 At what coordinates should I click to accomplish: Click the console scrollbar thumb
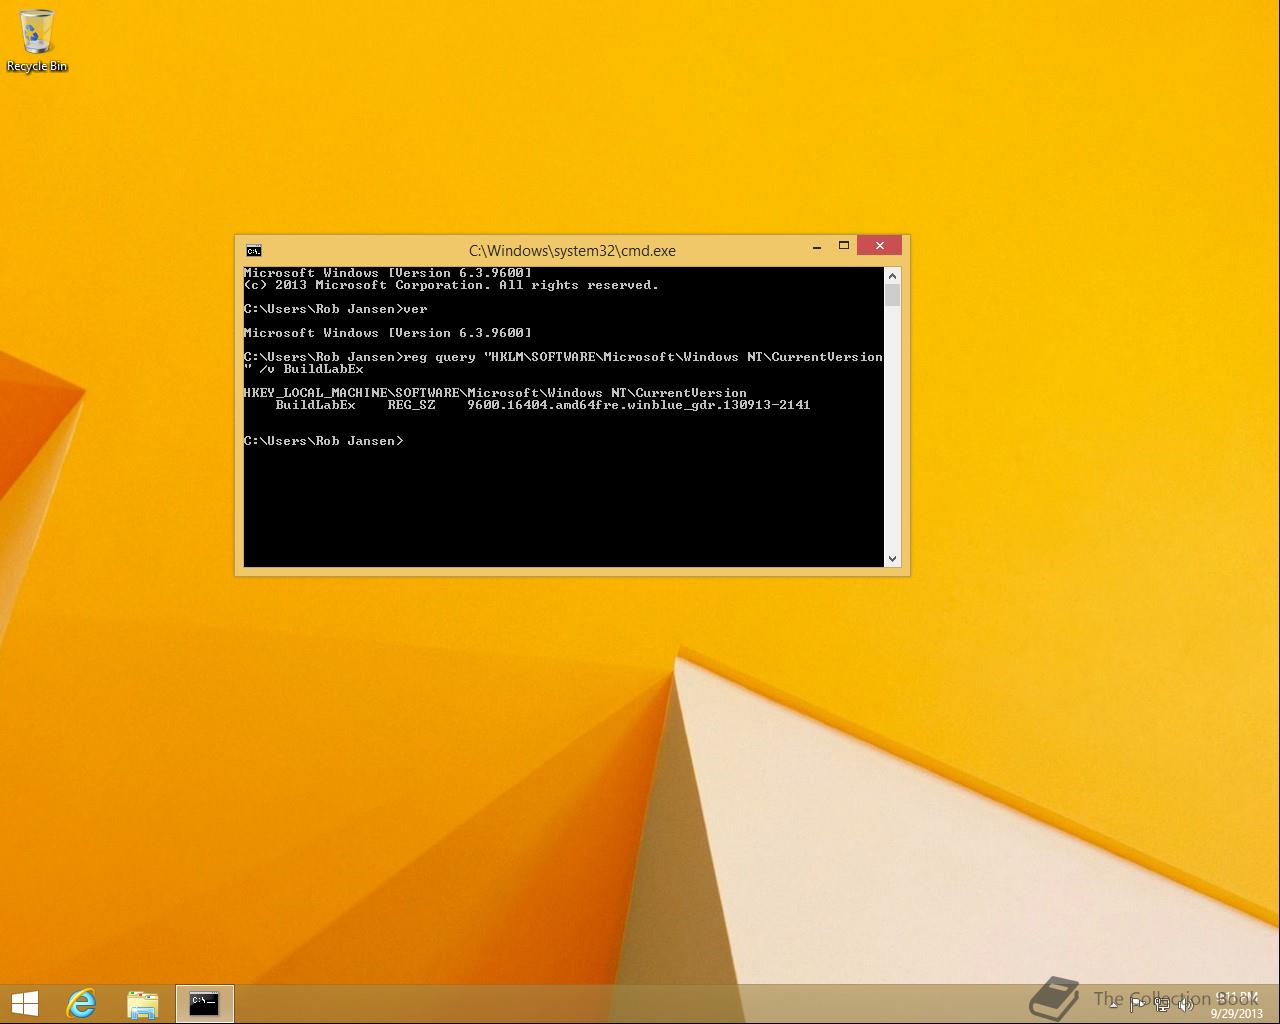coord(893,295)
